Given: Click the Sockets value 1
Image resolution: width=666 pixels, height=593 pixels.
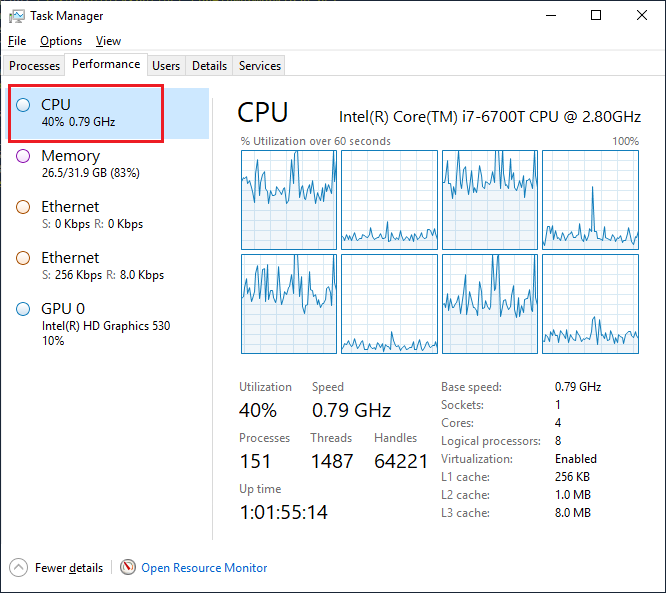Looking at the screenshot, I should click(x=558, y=405).
